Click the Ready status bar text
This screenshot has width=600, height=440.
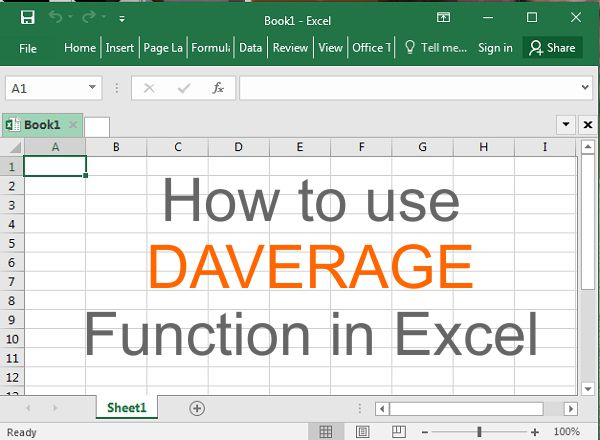[x=22, y=432]
